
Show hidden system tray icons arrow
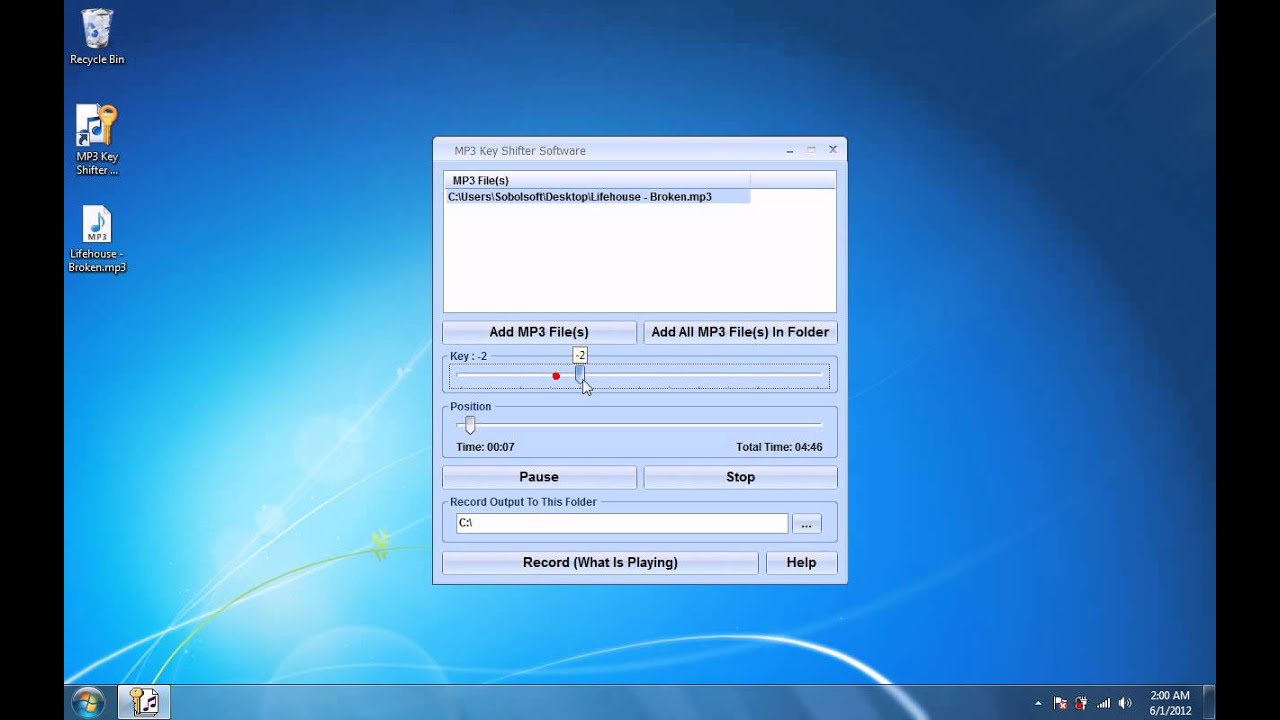click(1038, 703)
